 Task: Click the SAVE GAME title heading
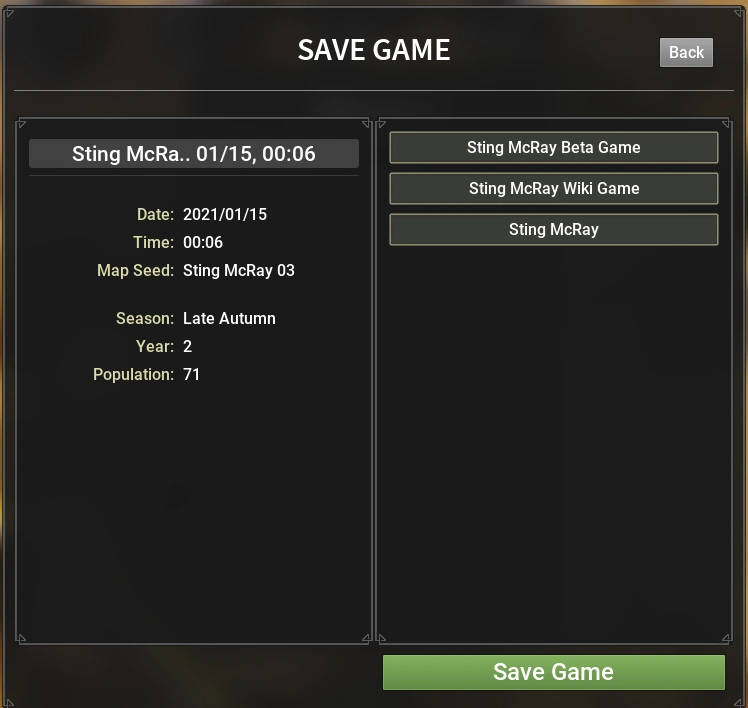pos(374,50)
